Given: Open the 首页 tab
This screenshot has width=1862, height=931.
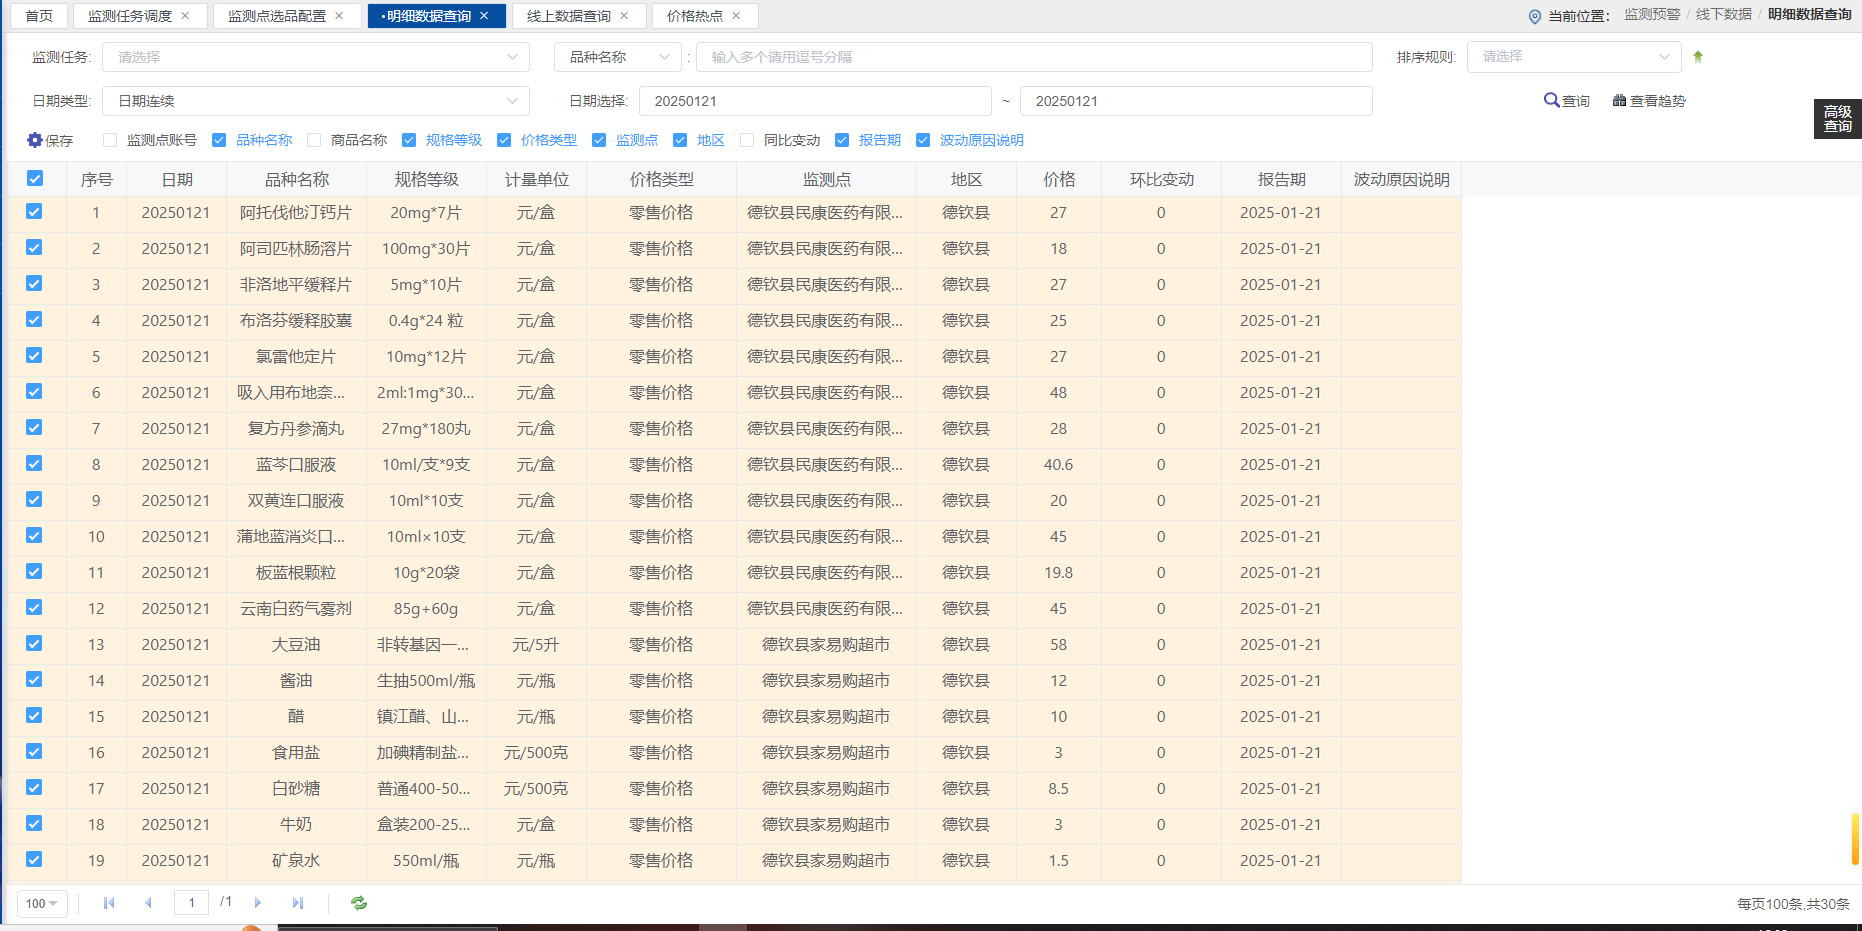Looking at the screenshot, I should coord(39,16).
